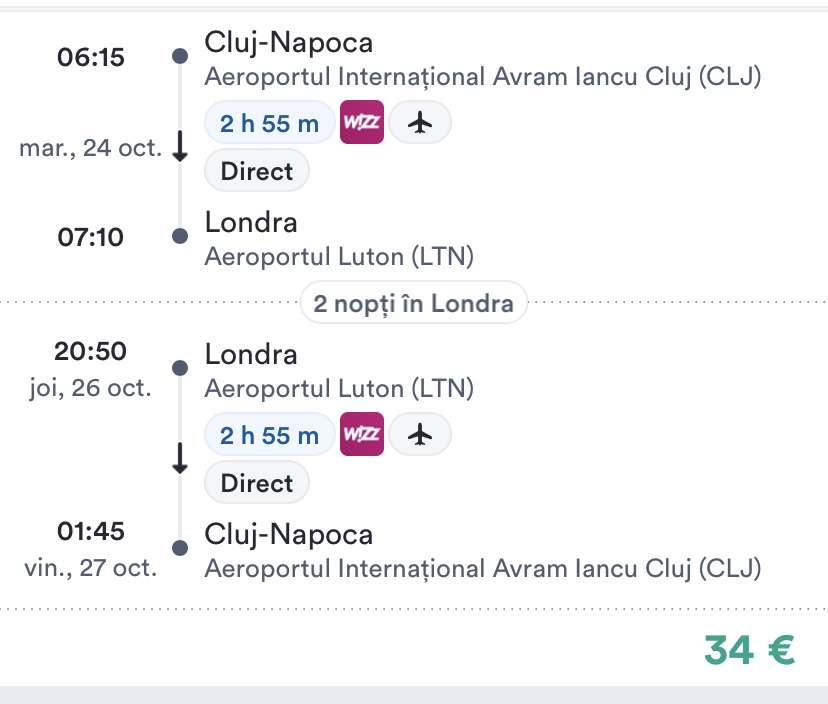Click the 07:10 arrival time

pos(91,237)
